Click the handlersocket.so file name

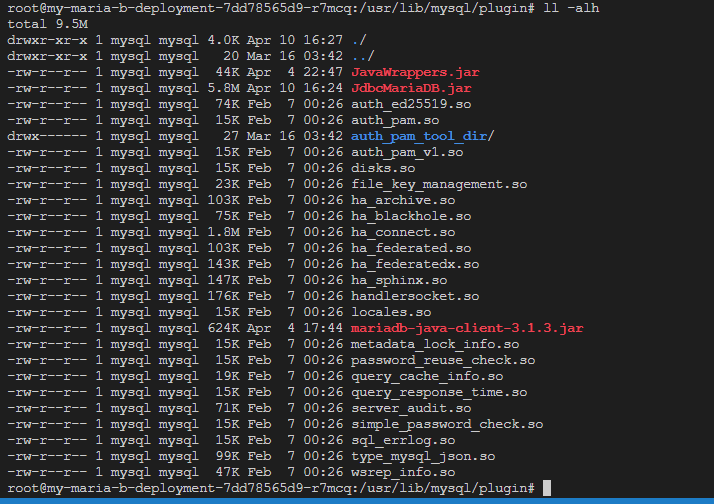pos(414,296)
